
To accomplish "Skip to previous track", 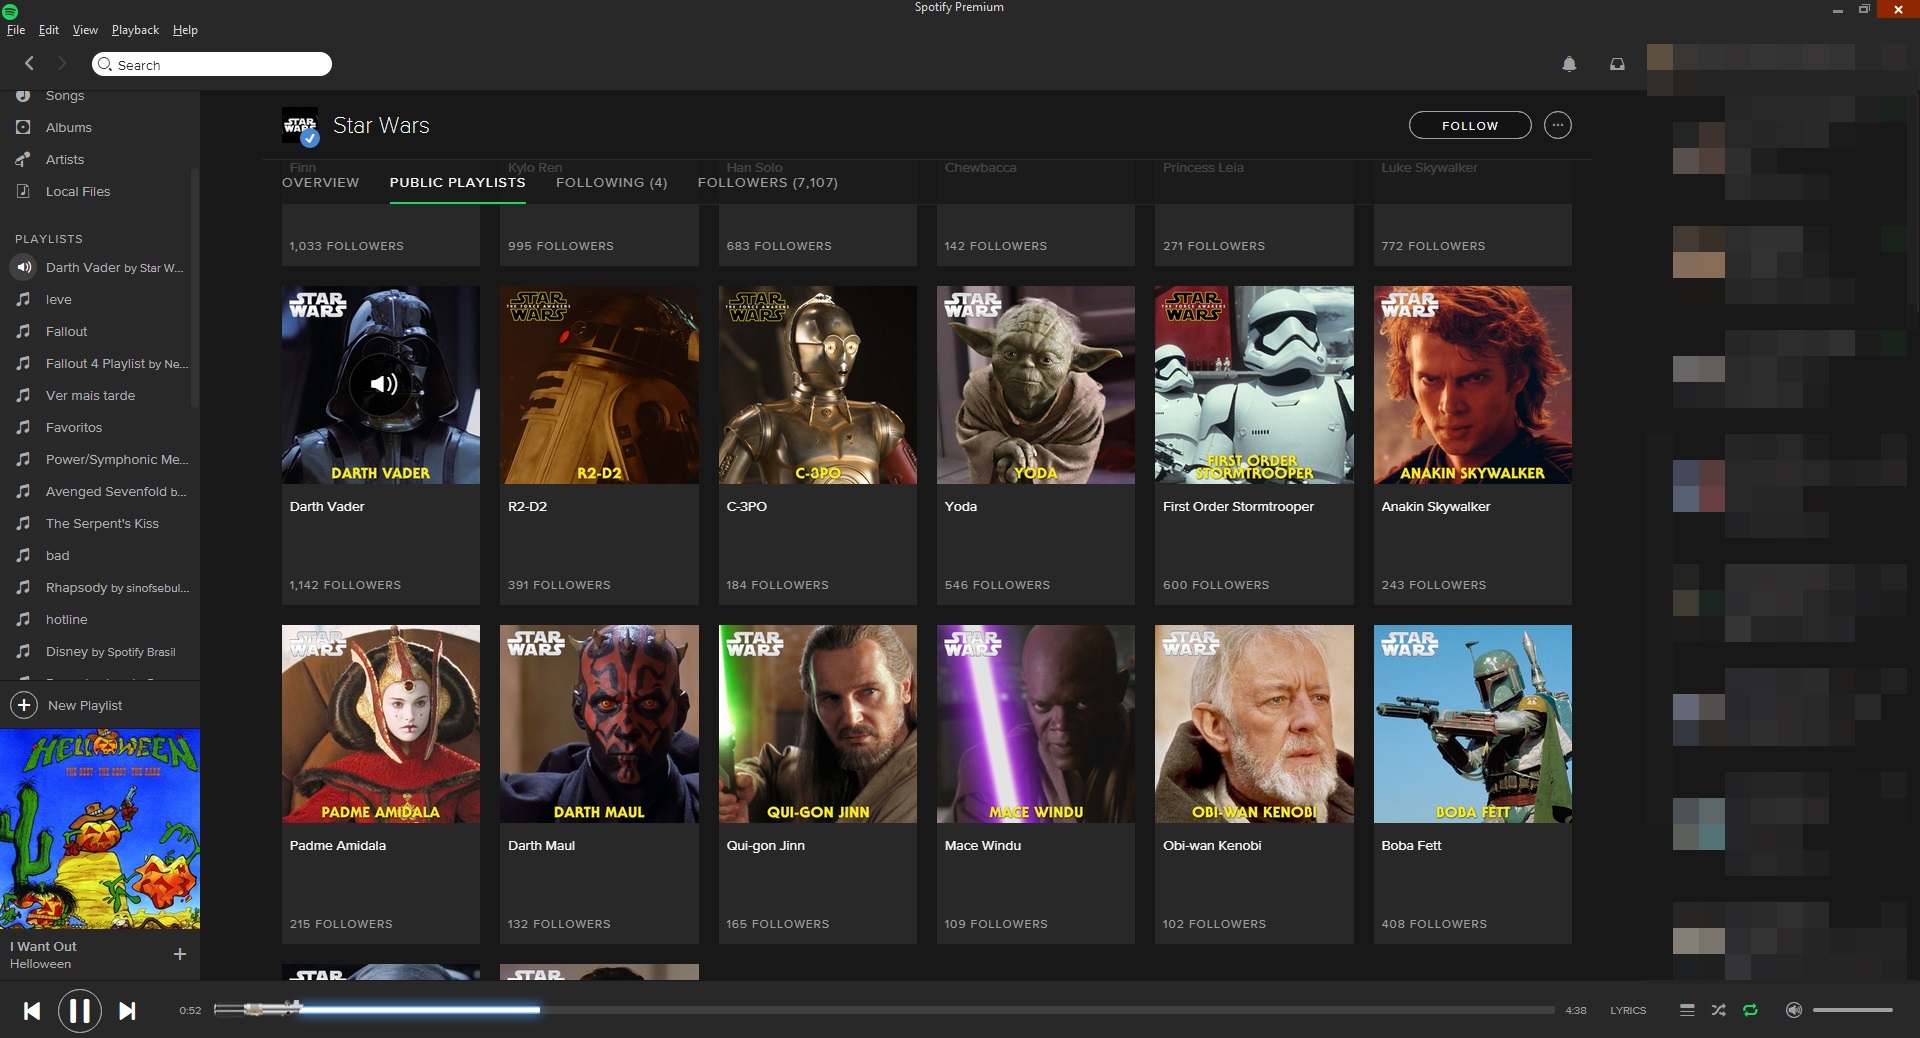I will (32, 1011).
